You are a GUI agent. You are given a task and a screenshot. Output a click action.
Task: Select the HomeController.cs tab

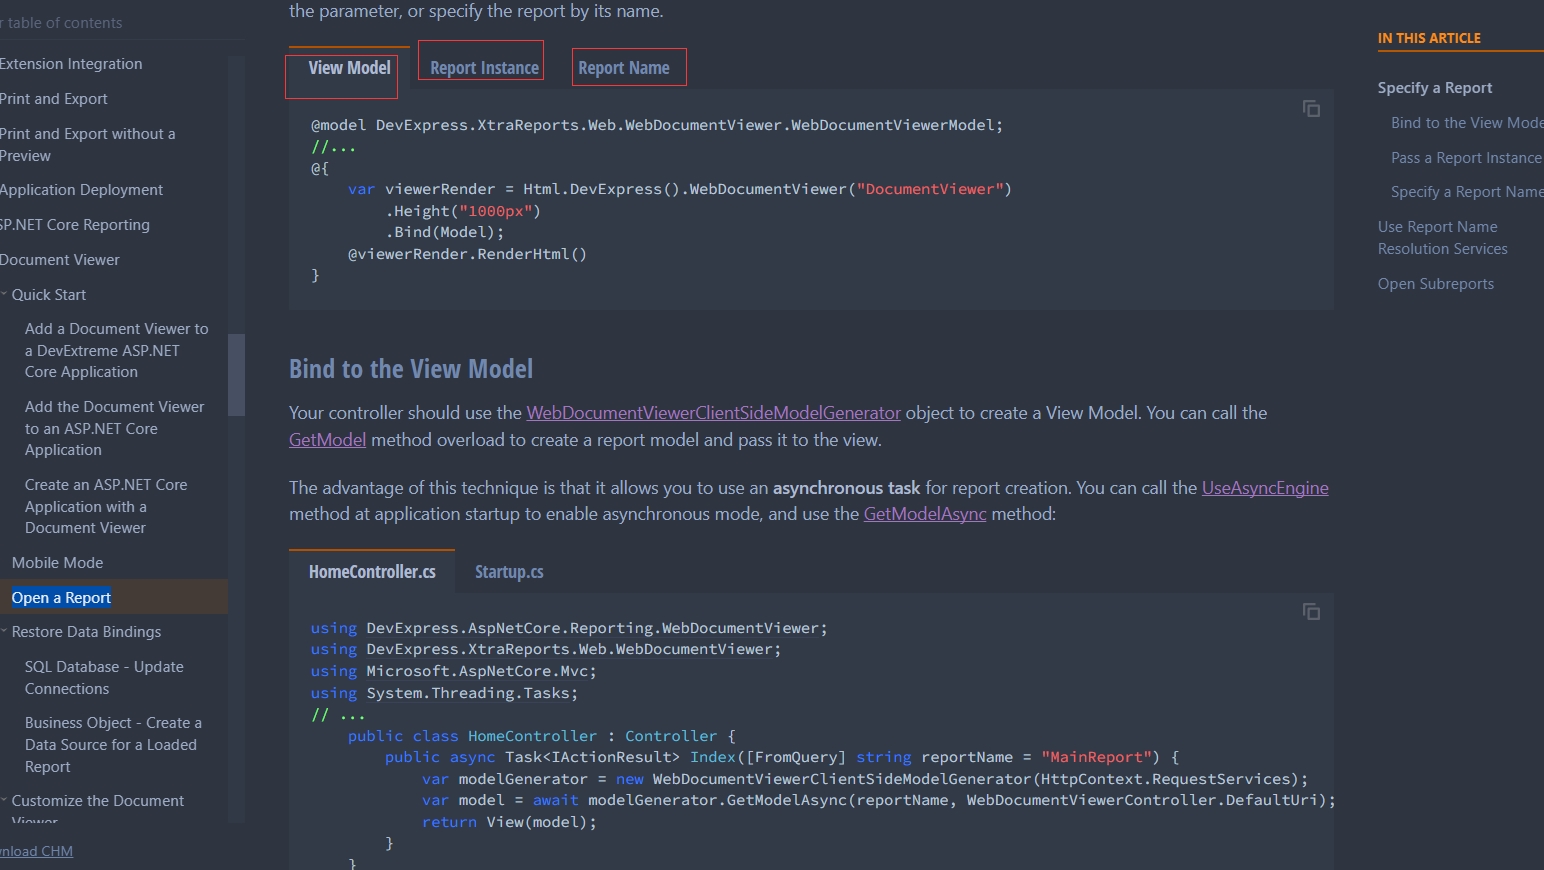pos(372,572)
